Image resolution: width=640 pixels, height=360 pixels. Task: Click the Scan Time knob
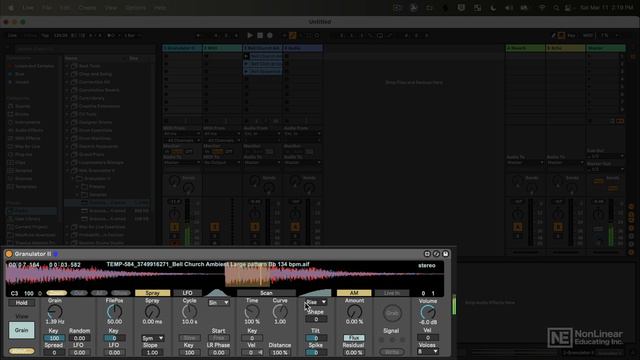pyautogui.click(x=252, y=311)
